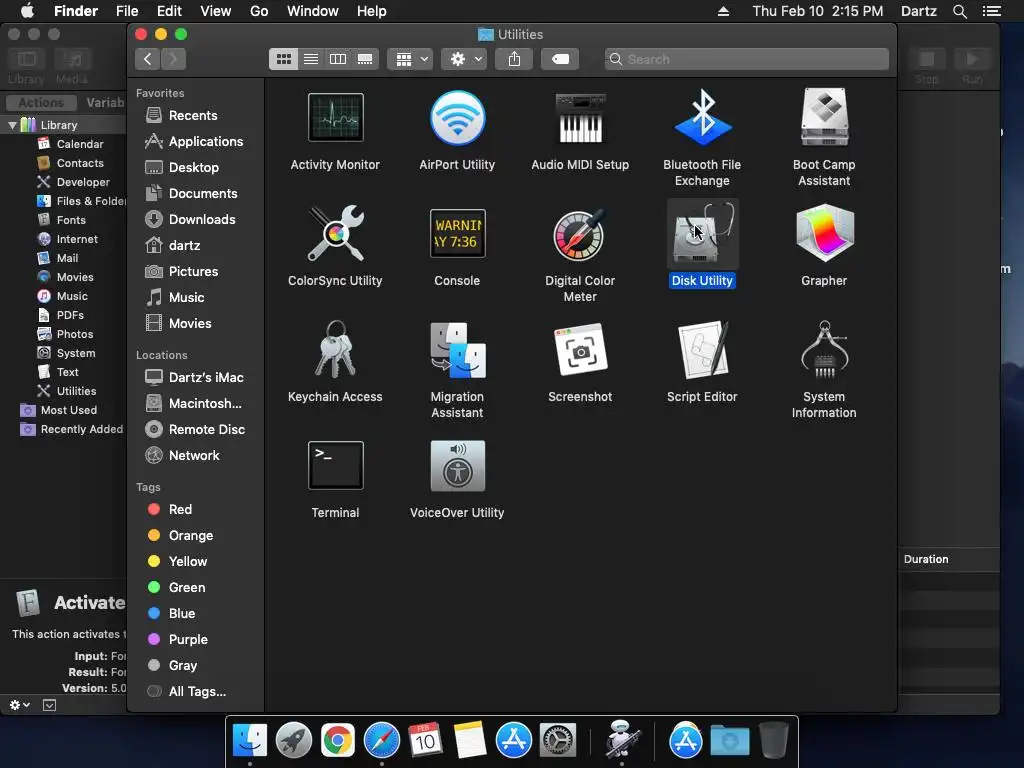Select Digital Color Meter icon
Viewport: 1024px width, 768px height.
[580, 233]
